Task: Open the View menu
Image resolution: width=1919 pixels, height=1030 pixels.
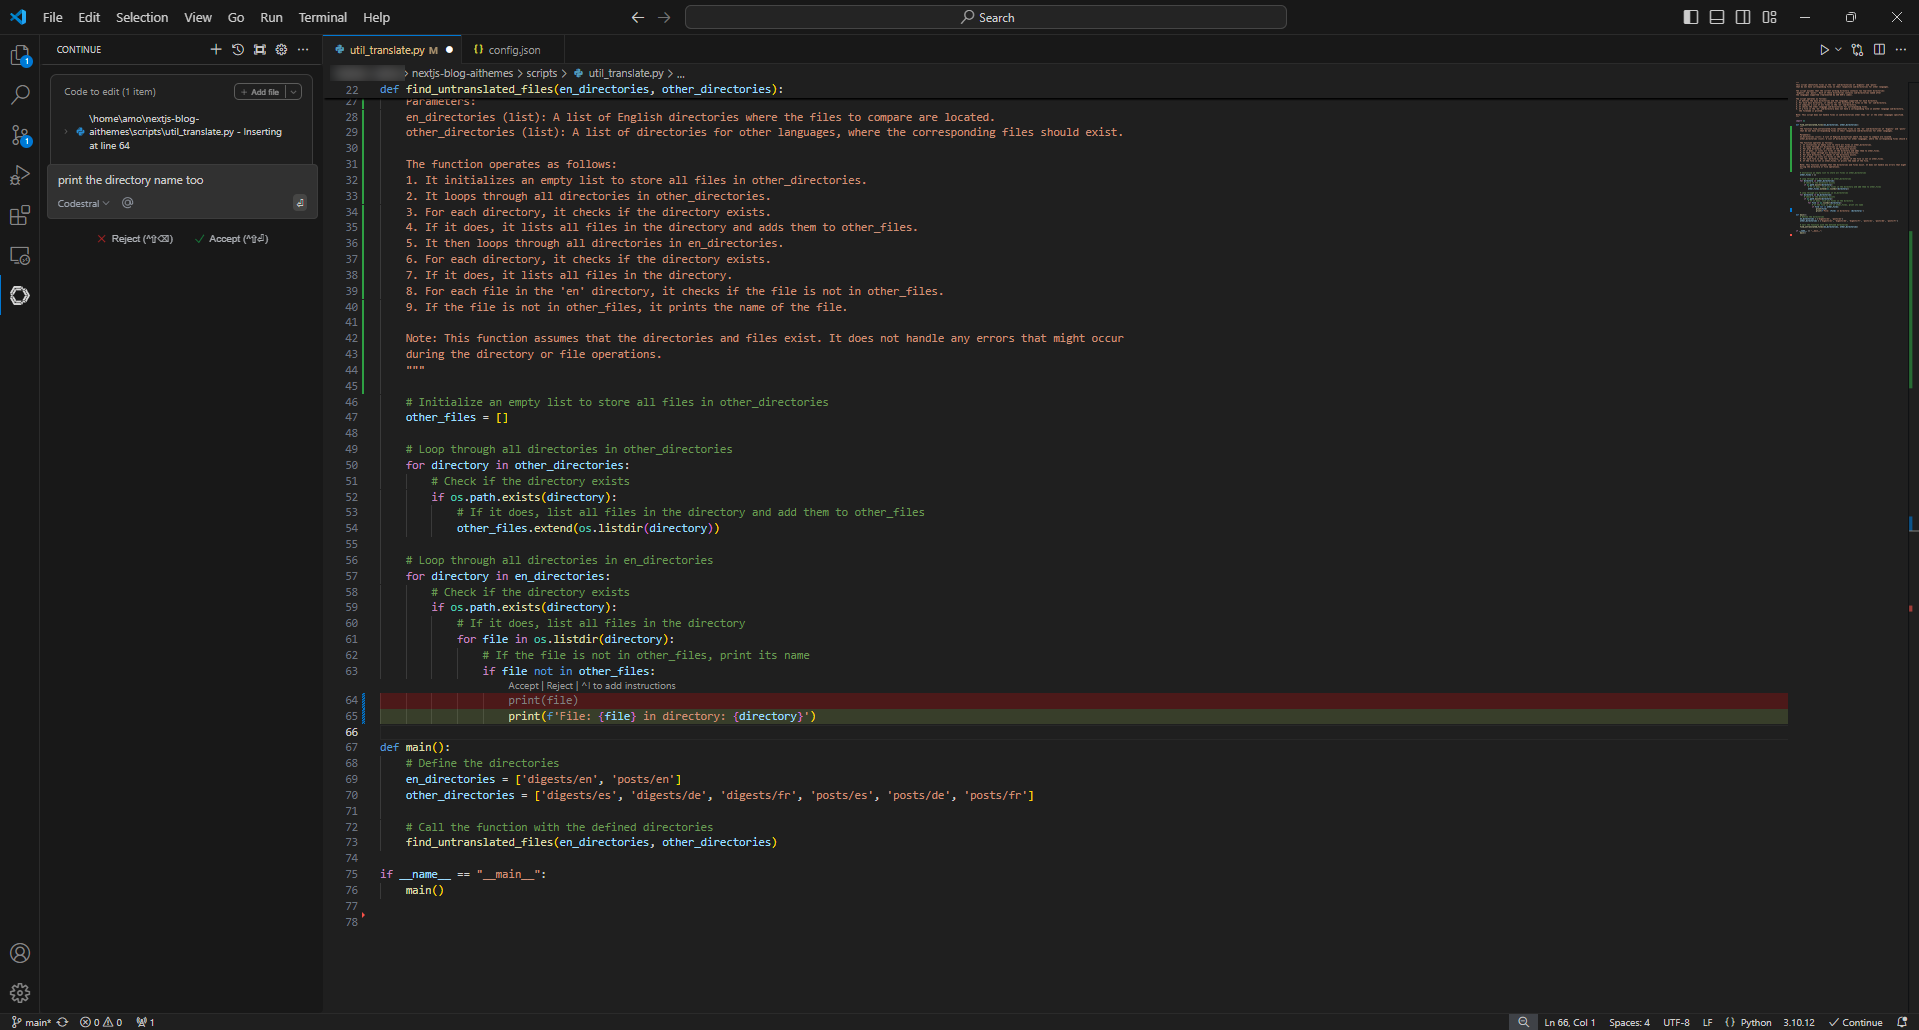Action: (x=198, y=17)
